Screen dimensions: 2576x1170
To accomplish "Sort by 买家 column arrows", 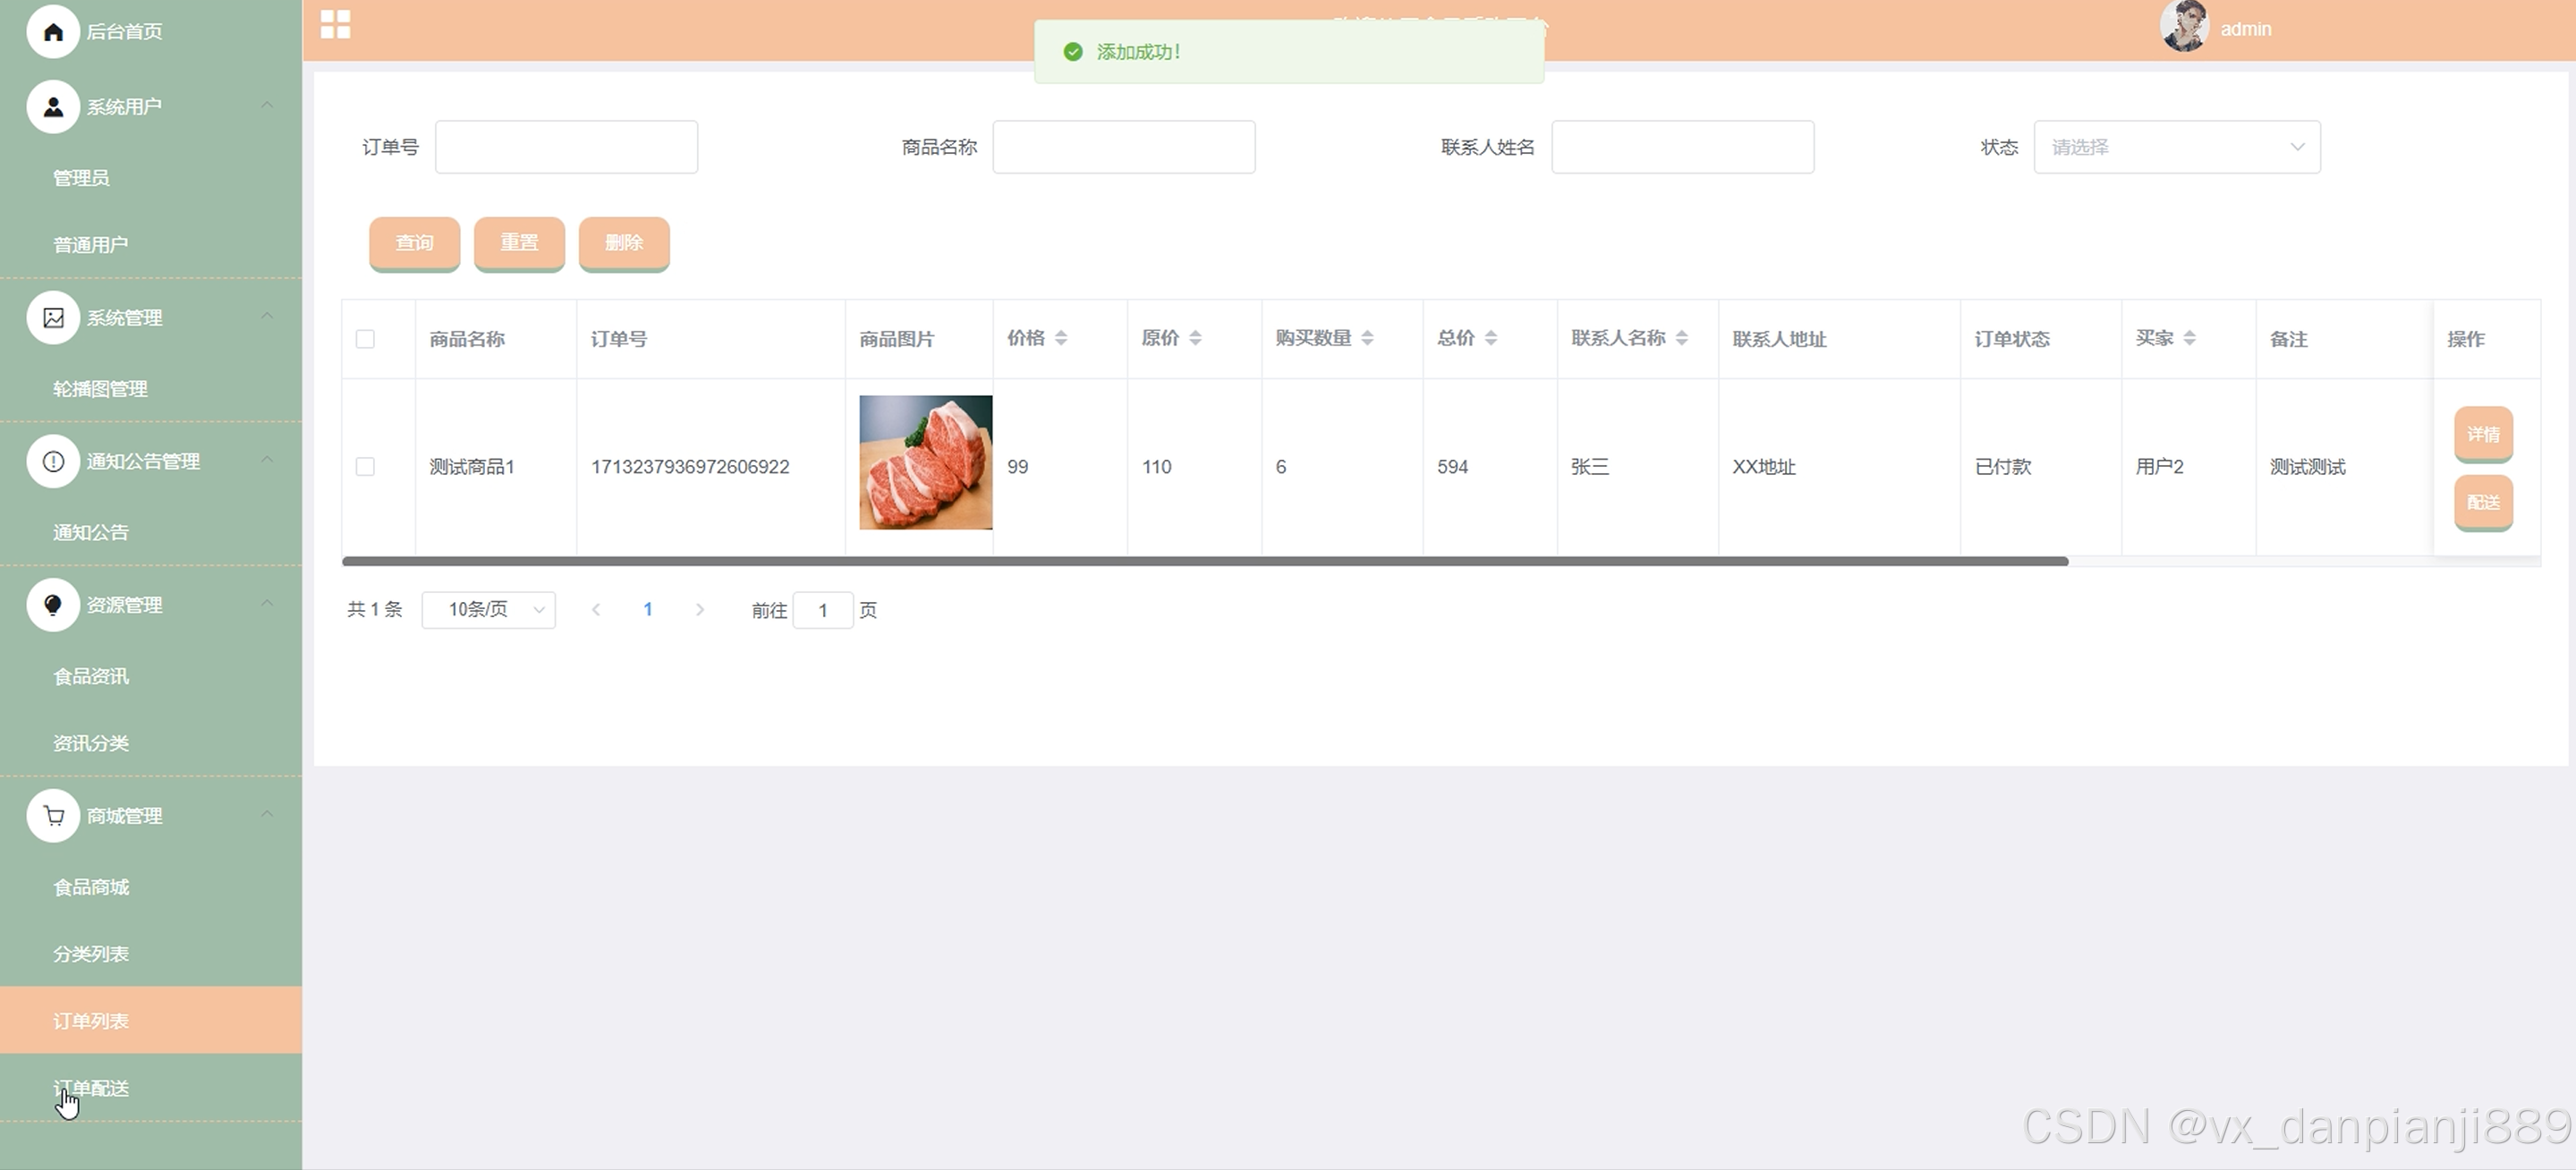I will 2190,338.
